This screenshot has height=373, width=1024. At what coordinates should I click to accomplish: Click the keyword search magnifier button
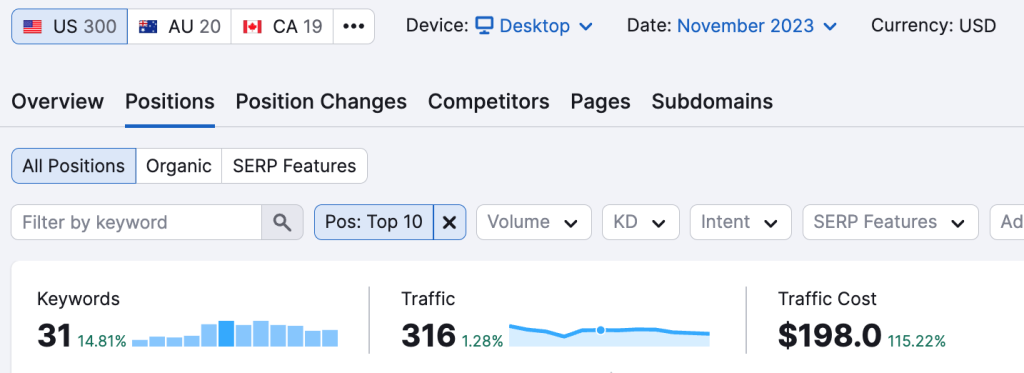[282, 222]
